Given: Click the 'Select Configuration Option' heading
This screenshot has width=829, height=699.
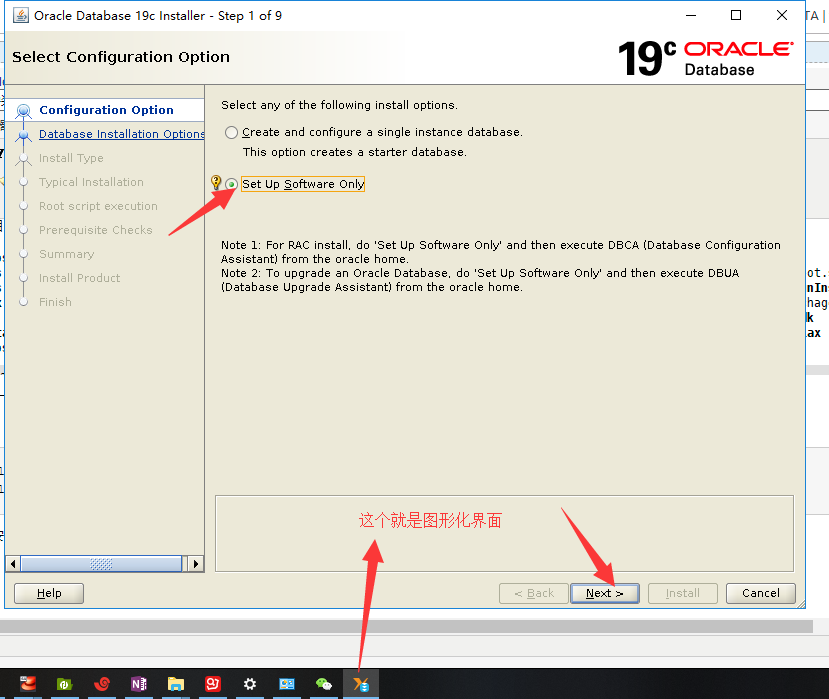Looking at the screenshot, I should 121,57.
